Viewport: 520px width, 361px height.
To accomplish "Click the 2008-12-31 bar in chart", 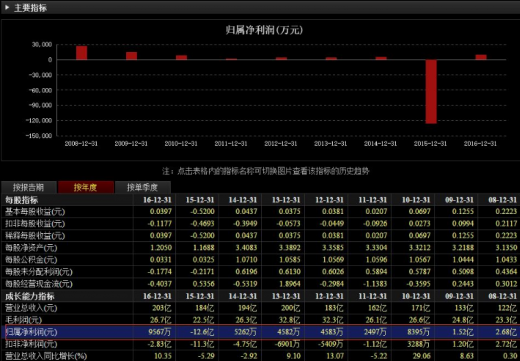I will point(81,53).
